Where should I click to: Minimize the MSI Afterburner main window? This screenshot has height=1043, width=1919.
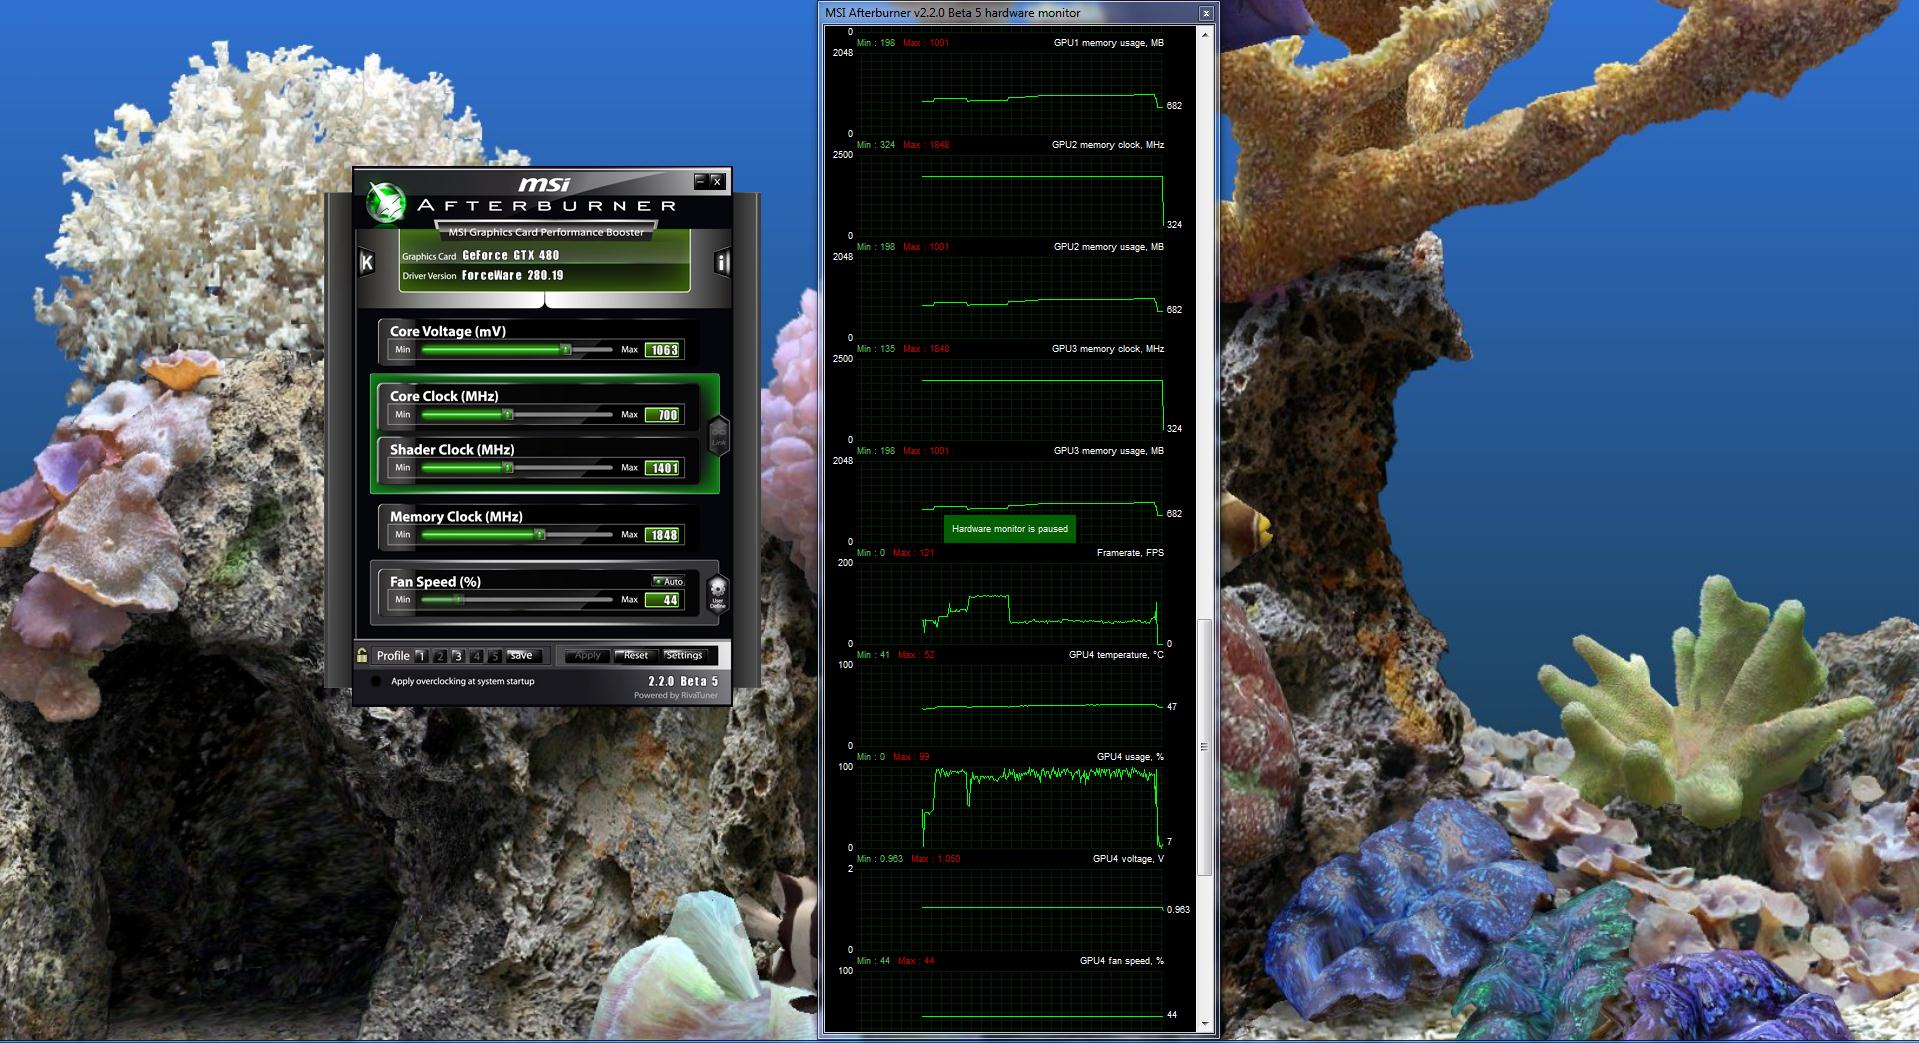point(700,181)
